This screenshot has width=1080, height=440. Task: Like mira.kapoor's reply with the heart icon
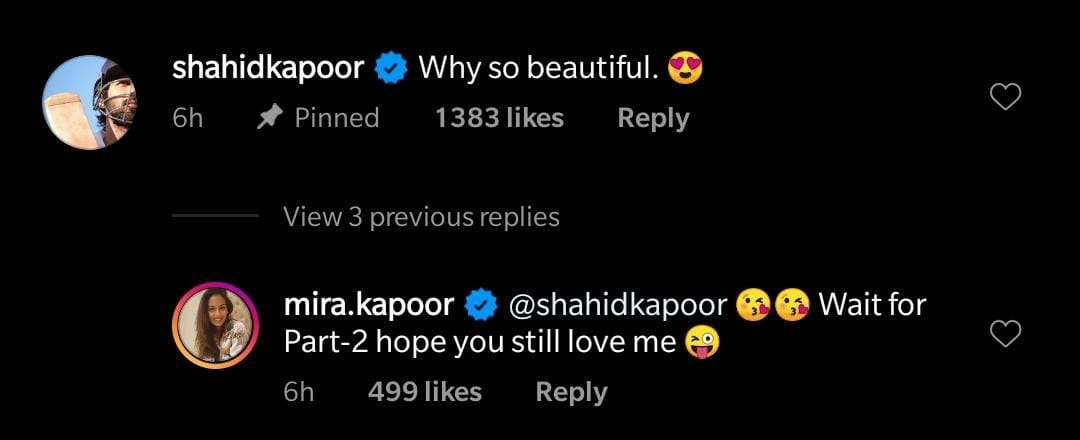[x=1005, y=334]
